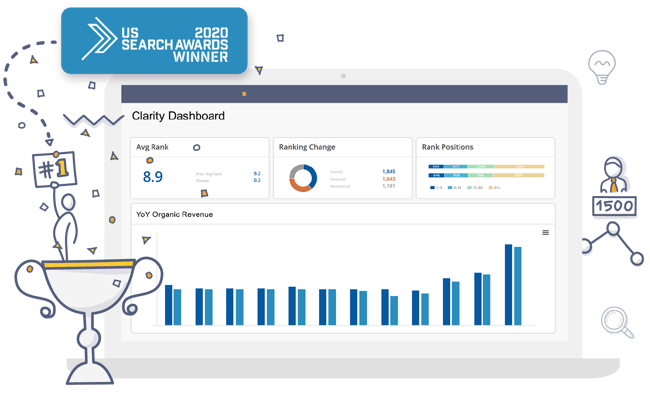Click the 8.9 average rank value
The height and width of the screenshot is (393, 650).
pos(153,177)
